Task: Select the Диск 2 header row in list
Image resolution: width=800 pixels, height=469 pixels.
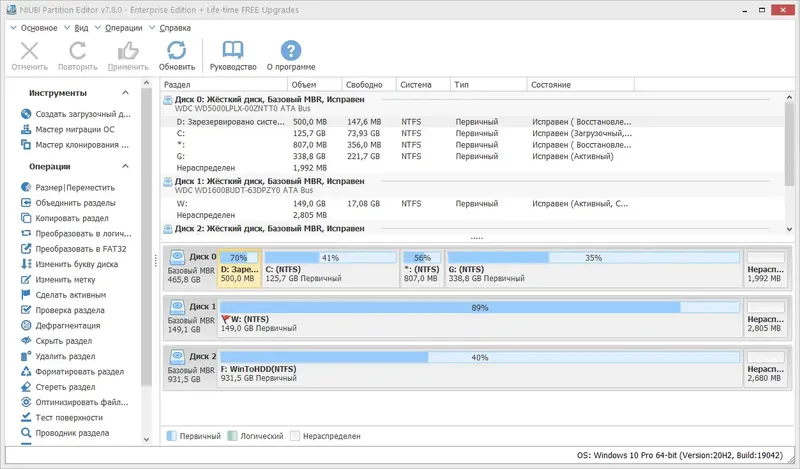Action: coord(473,229)
